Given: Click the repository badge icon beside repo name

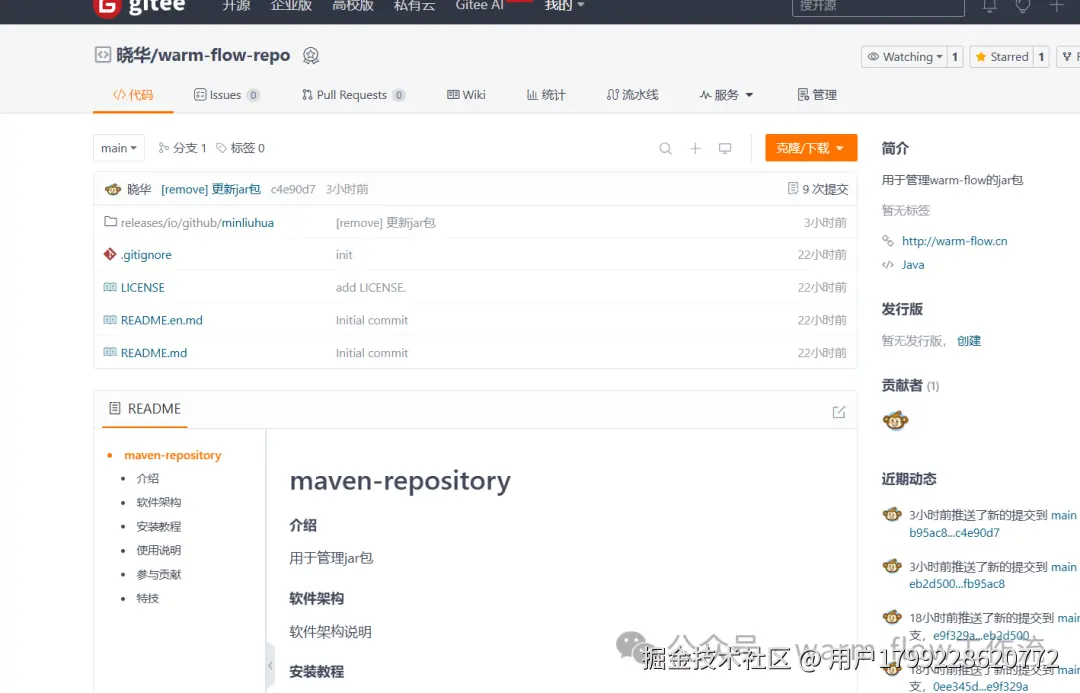Looking at the screenshot, I should click(x=311, y=56).
